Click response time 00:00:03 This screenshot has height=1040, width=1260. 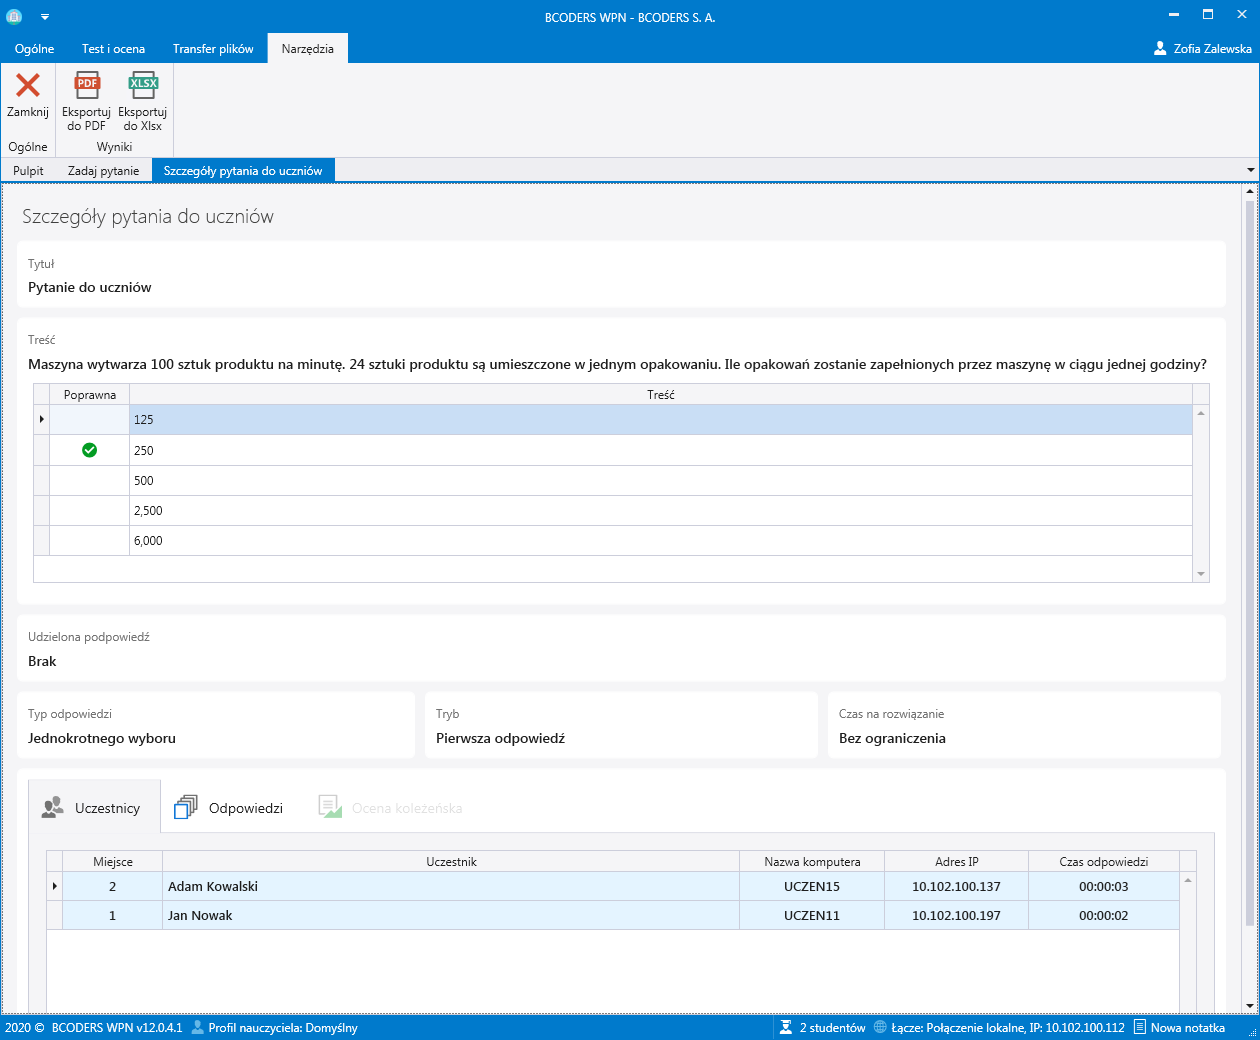click(x=1104, y=886)
